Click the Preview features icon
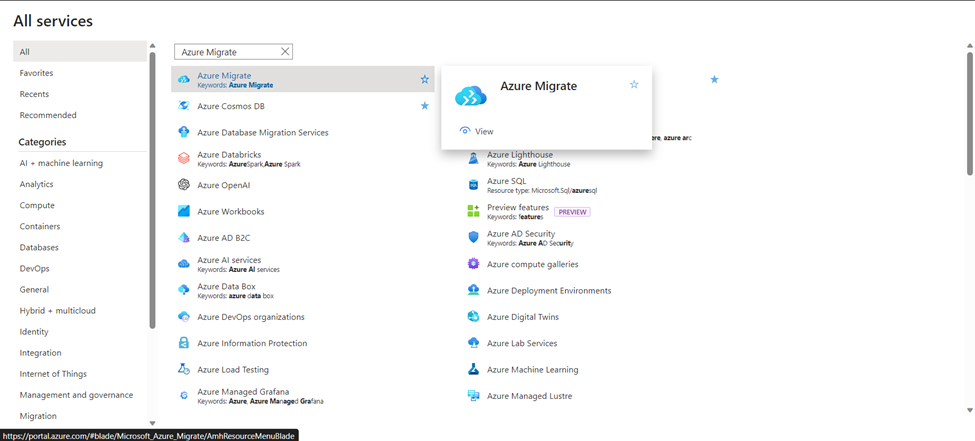Screen dimensions: 975x441 (x=473, y=211)
